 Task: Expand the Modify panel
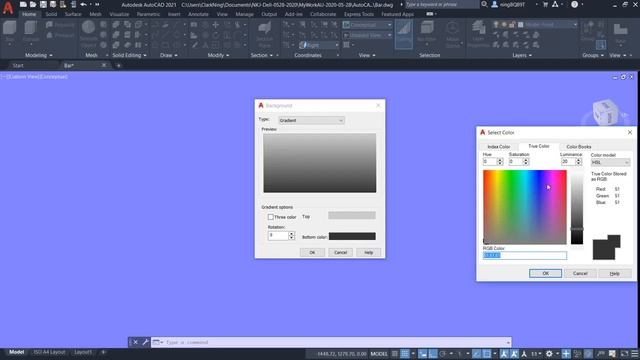click(218, 55)
